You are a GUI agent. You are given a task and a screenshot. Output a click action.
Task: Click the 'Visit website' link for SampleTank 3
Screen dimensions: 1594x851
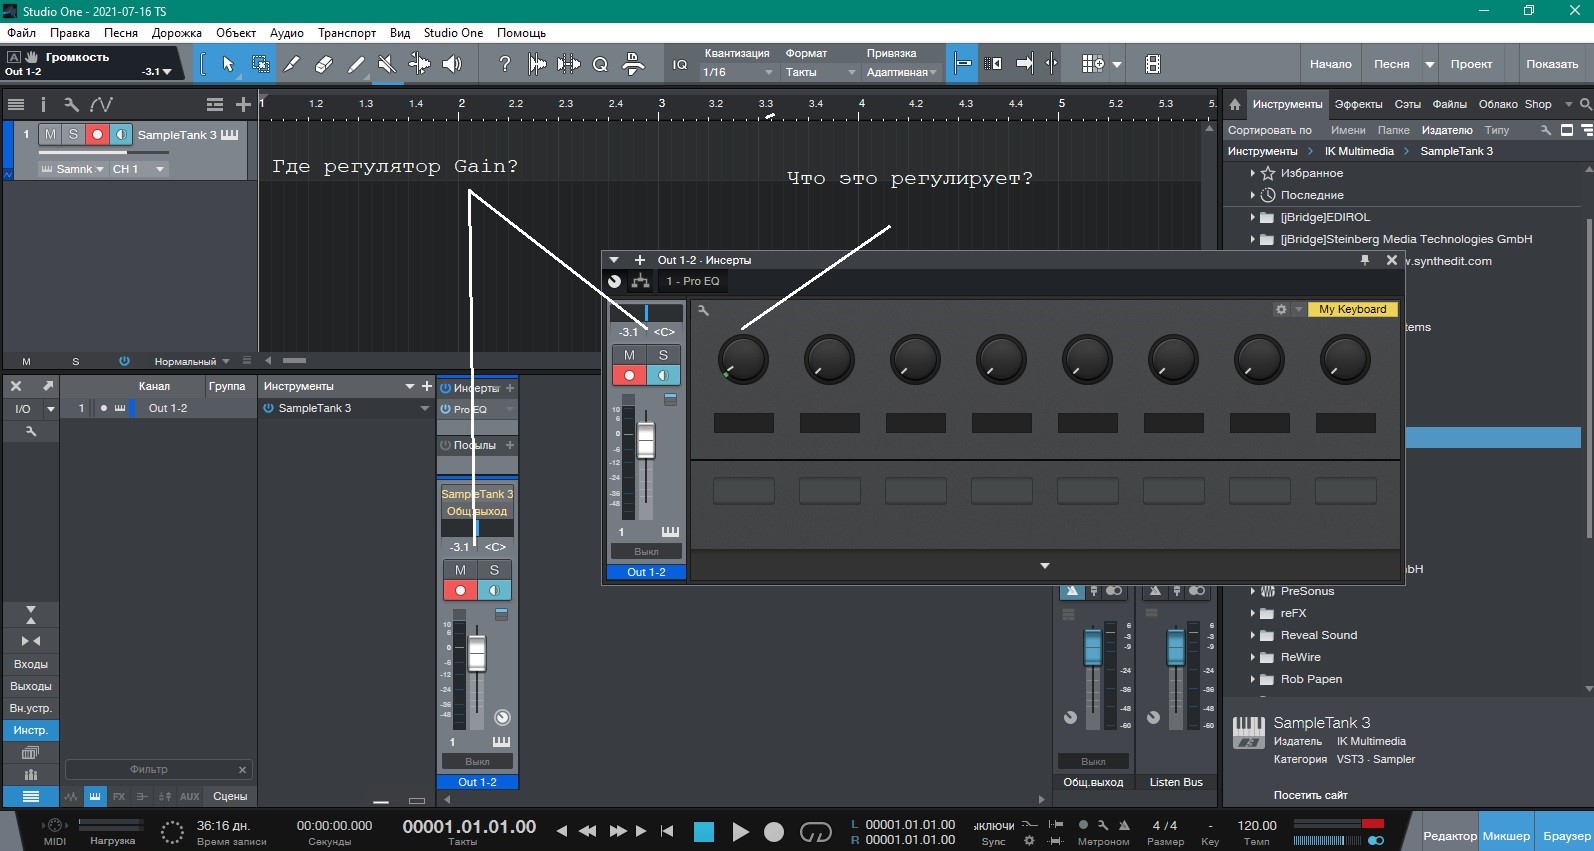tap(1310, 795)
